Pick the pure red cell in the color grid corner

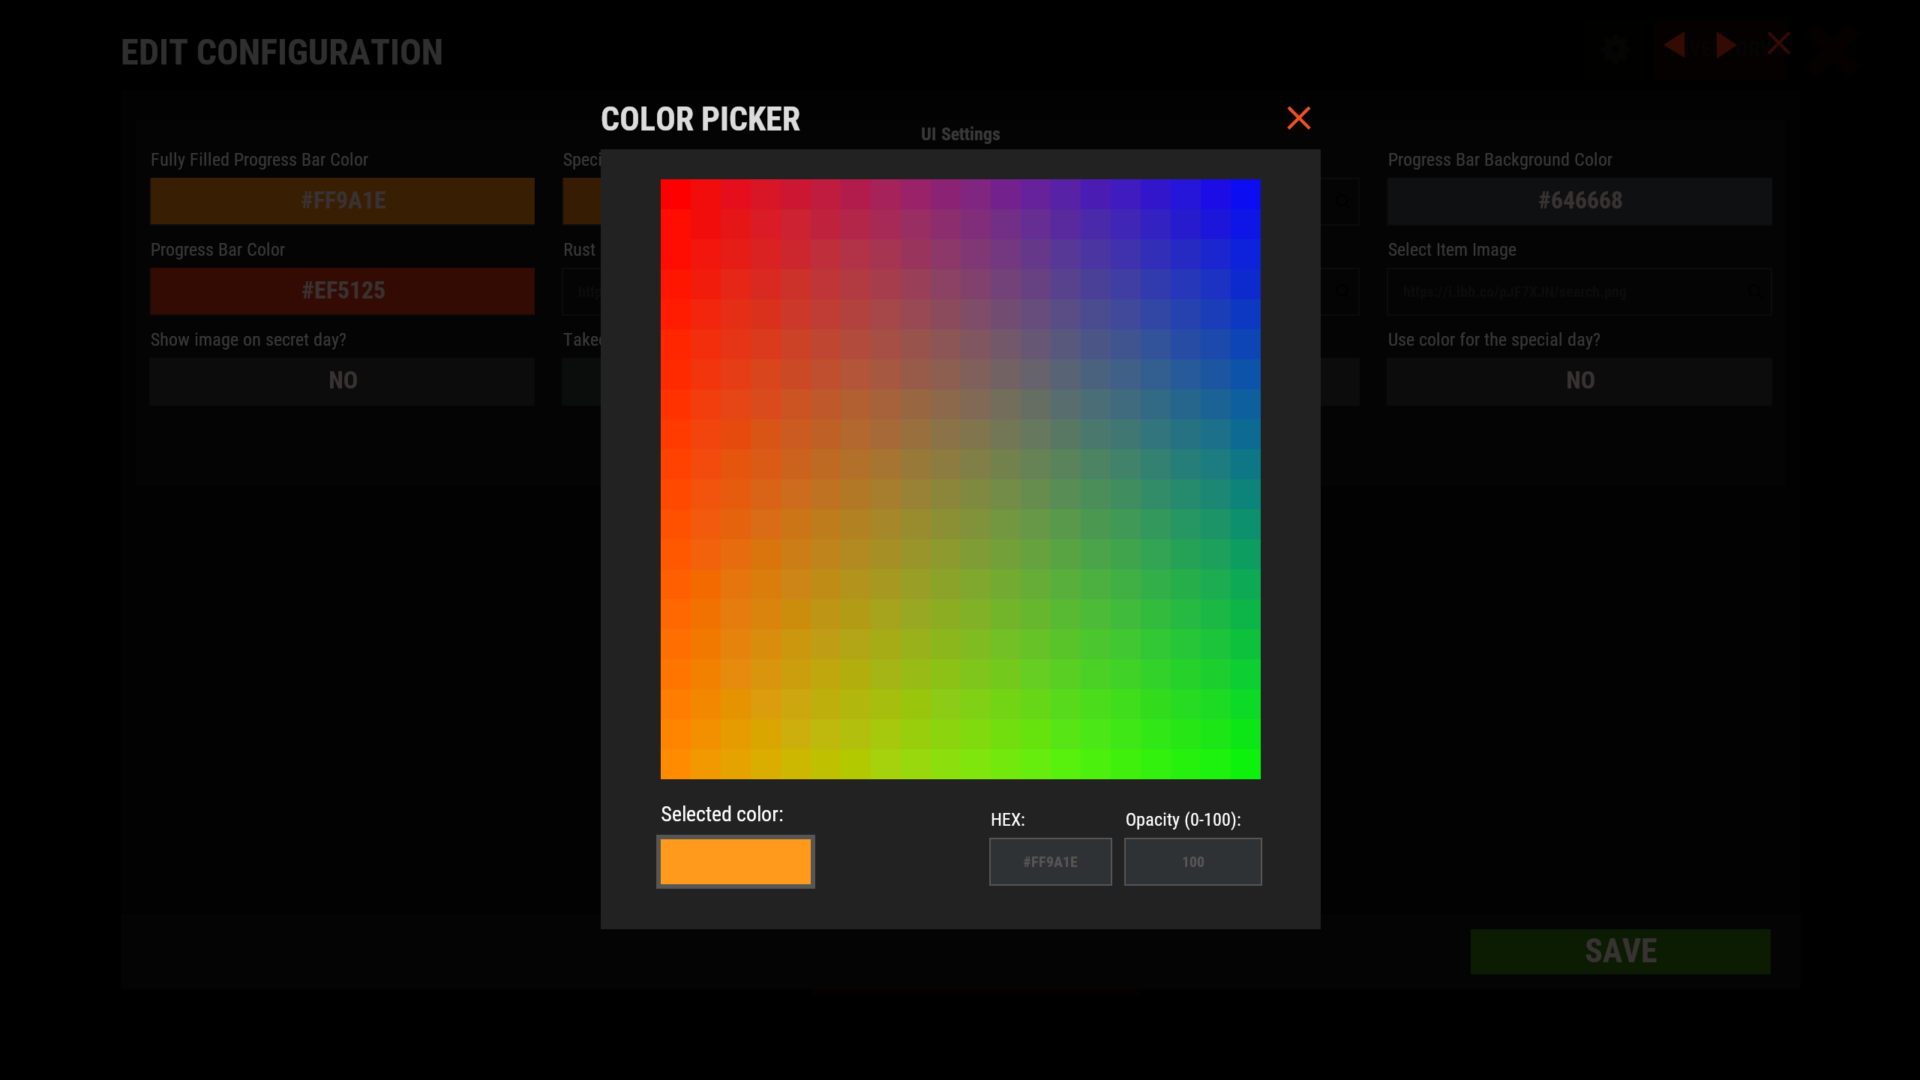coord(675,194)
